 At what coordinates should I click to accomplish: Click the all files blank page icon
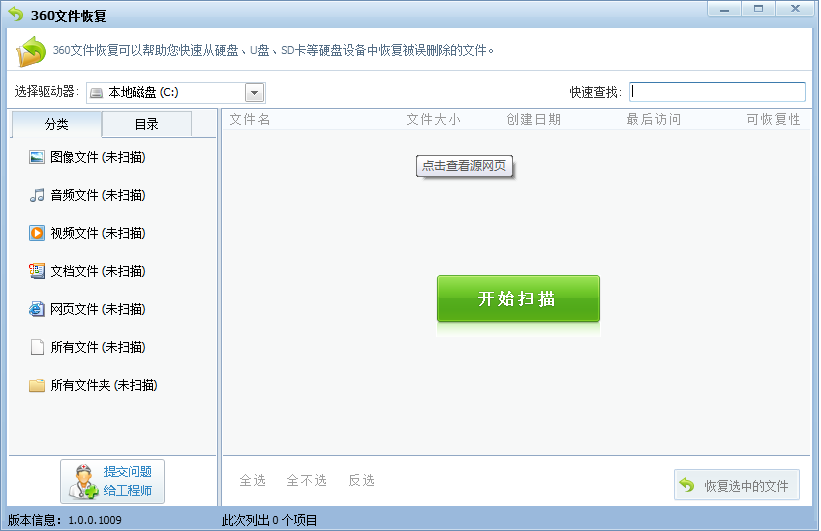(x=37, y=347)
